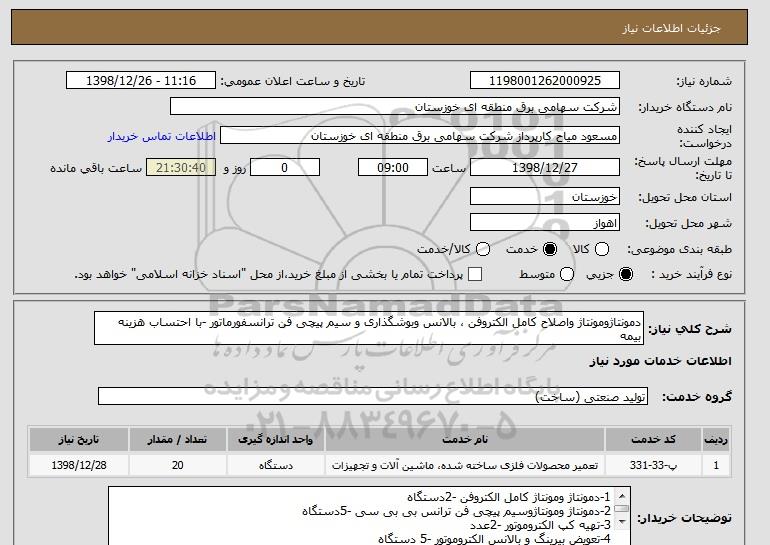
Task: Click the days-remaining field showing 0
Action: 285,167
